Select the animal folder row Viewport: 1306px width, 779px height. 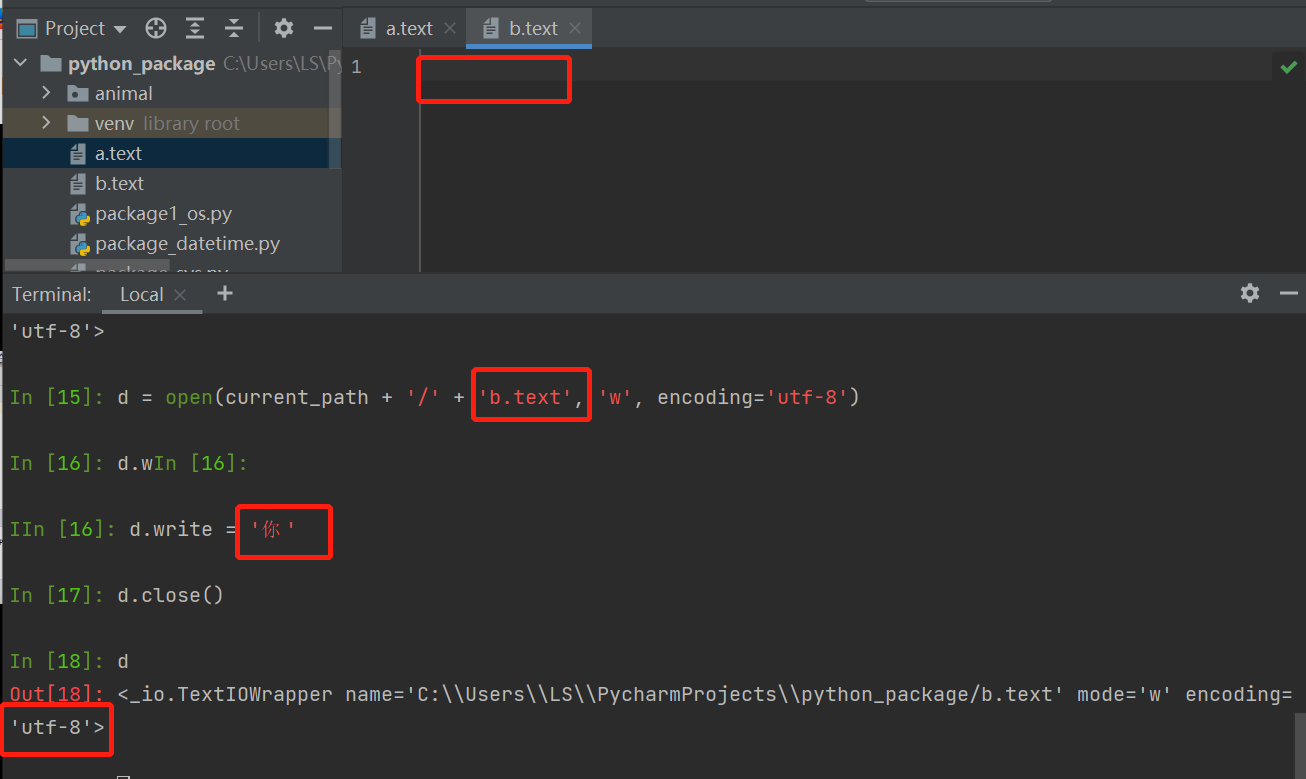[x=172, y=93]
